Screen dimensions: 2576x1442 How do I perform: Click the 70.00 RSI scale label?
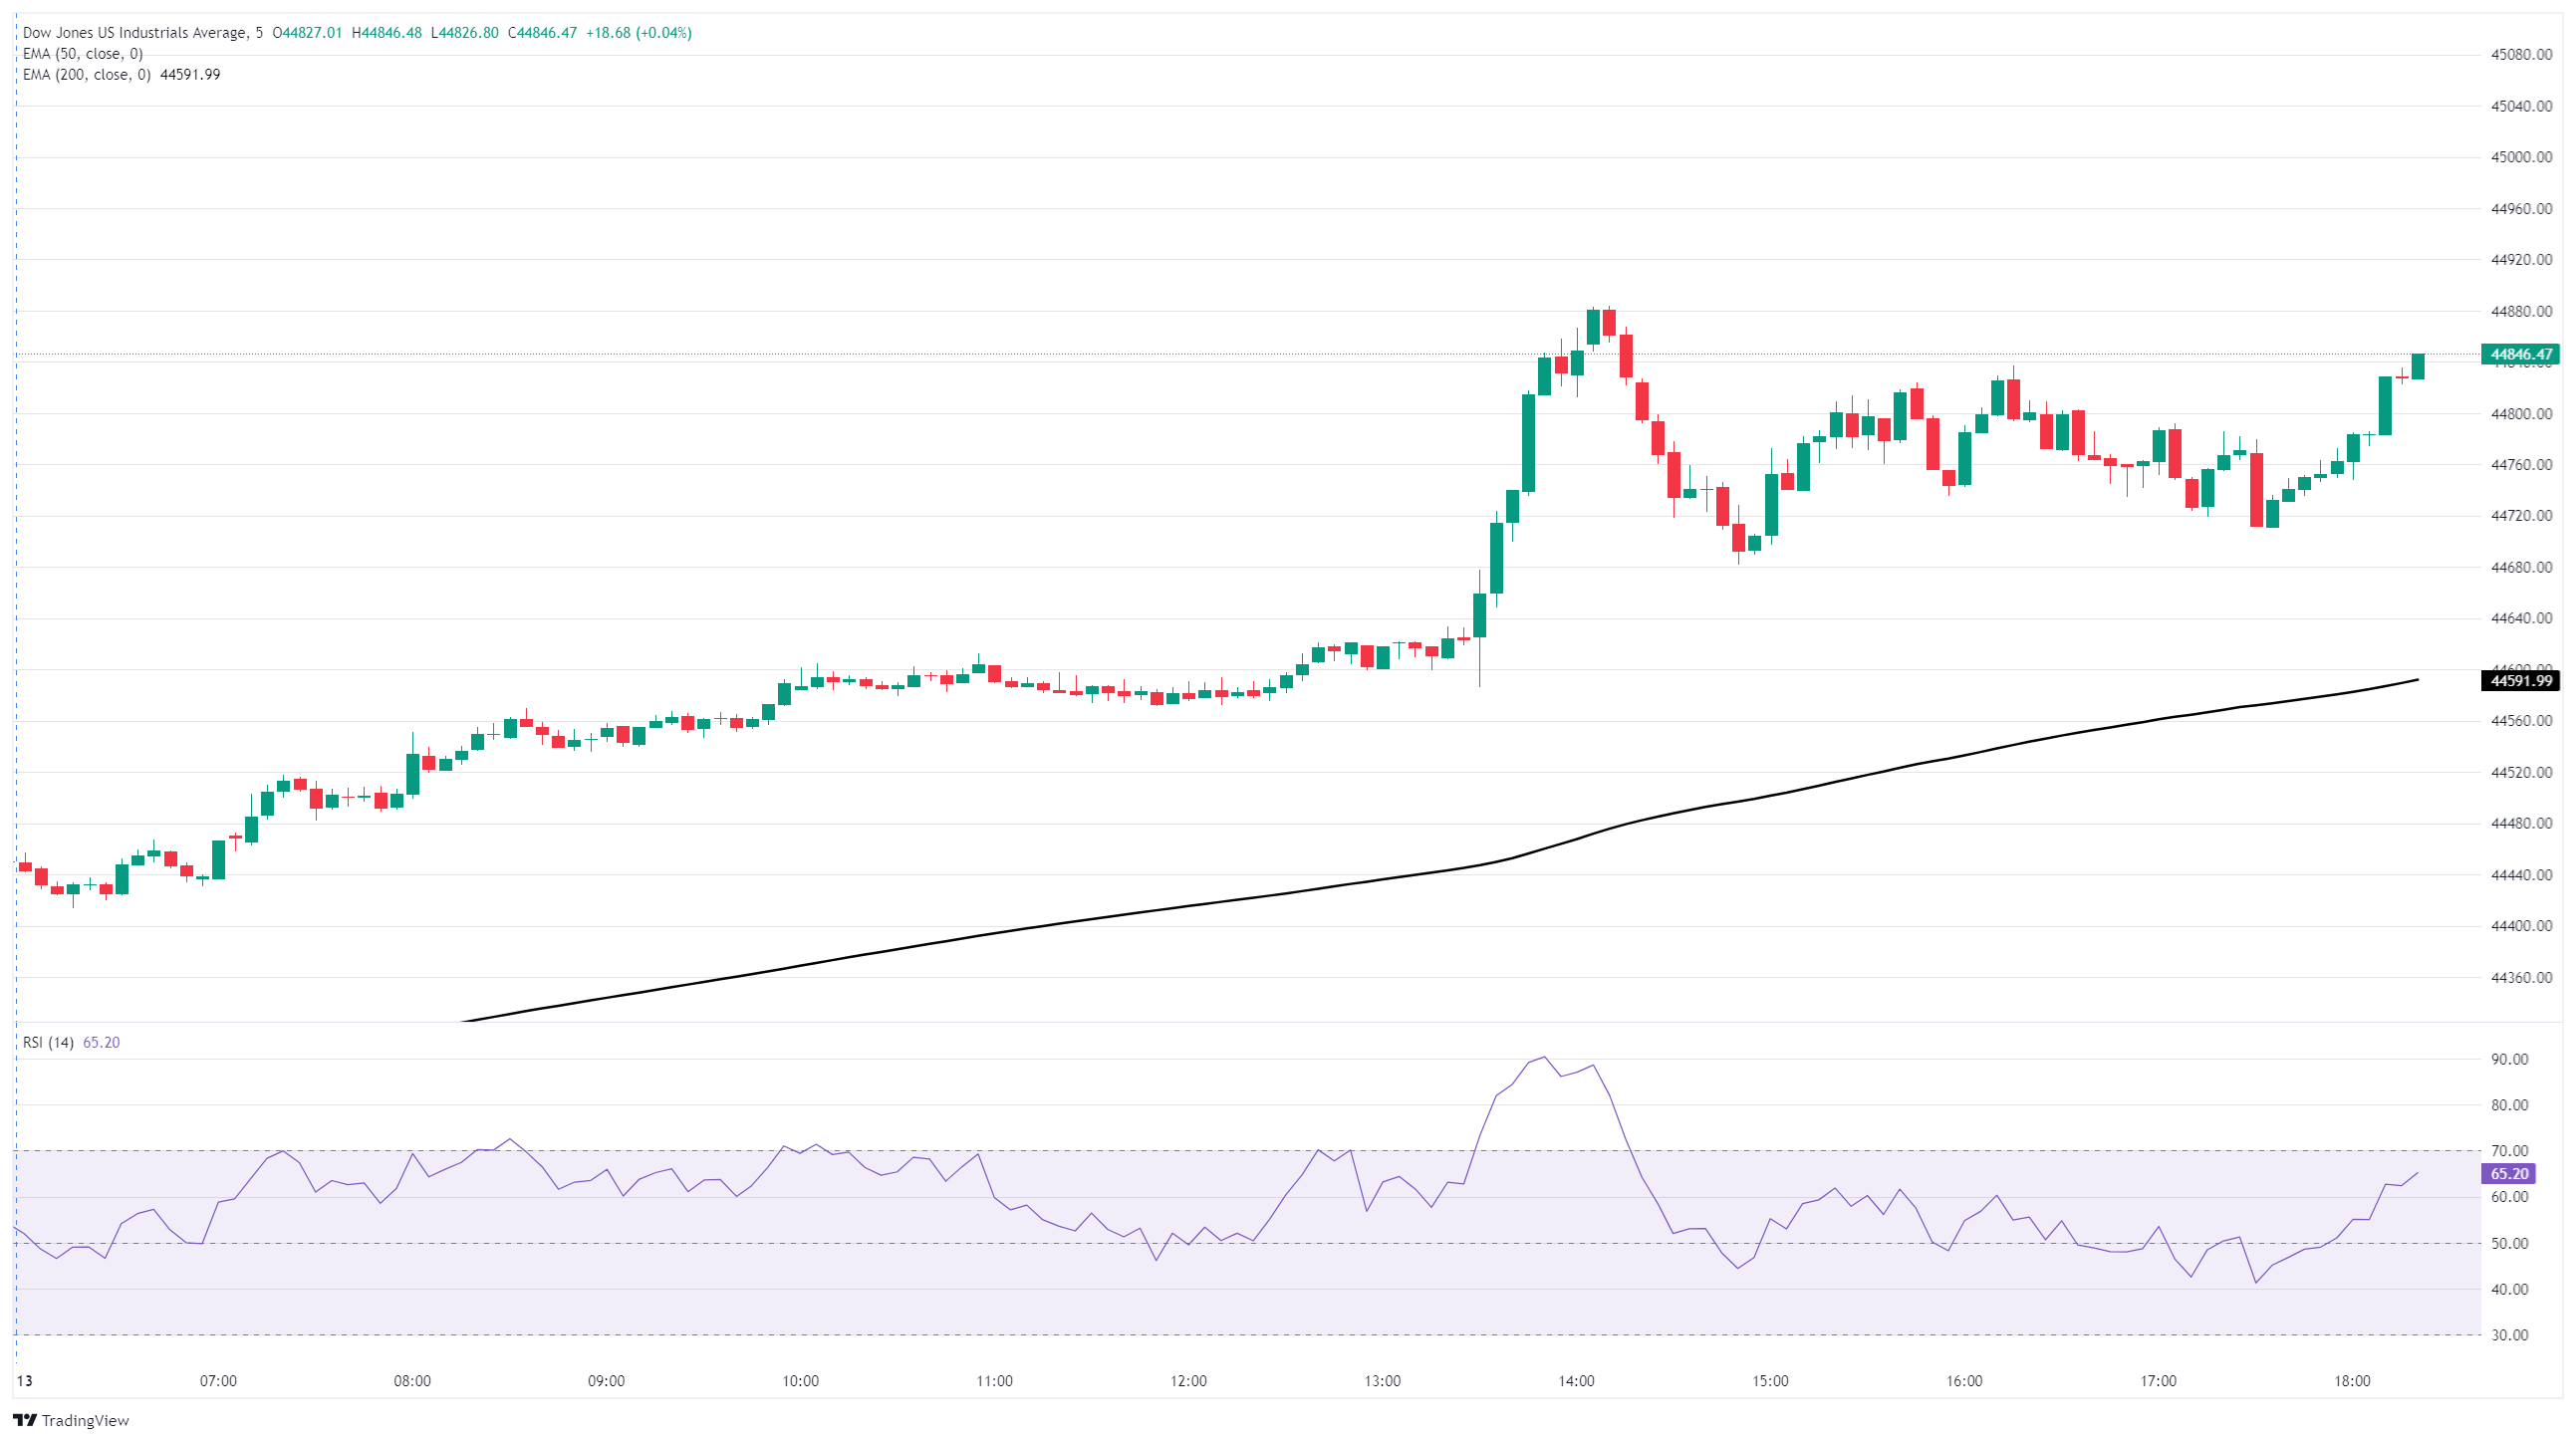(2509, 1151)
